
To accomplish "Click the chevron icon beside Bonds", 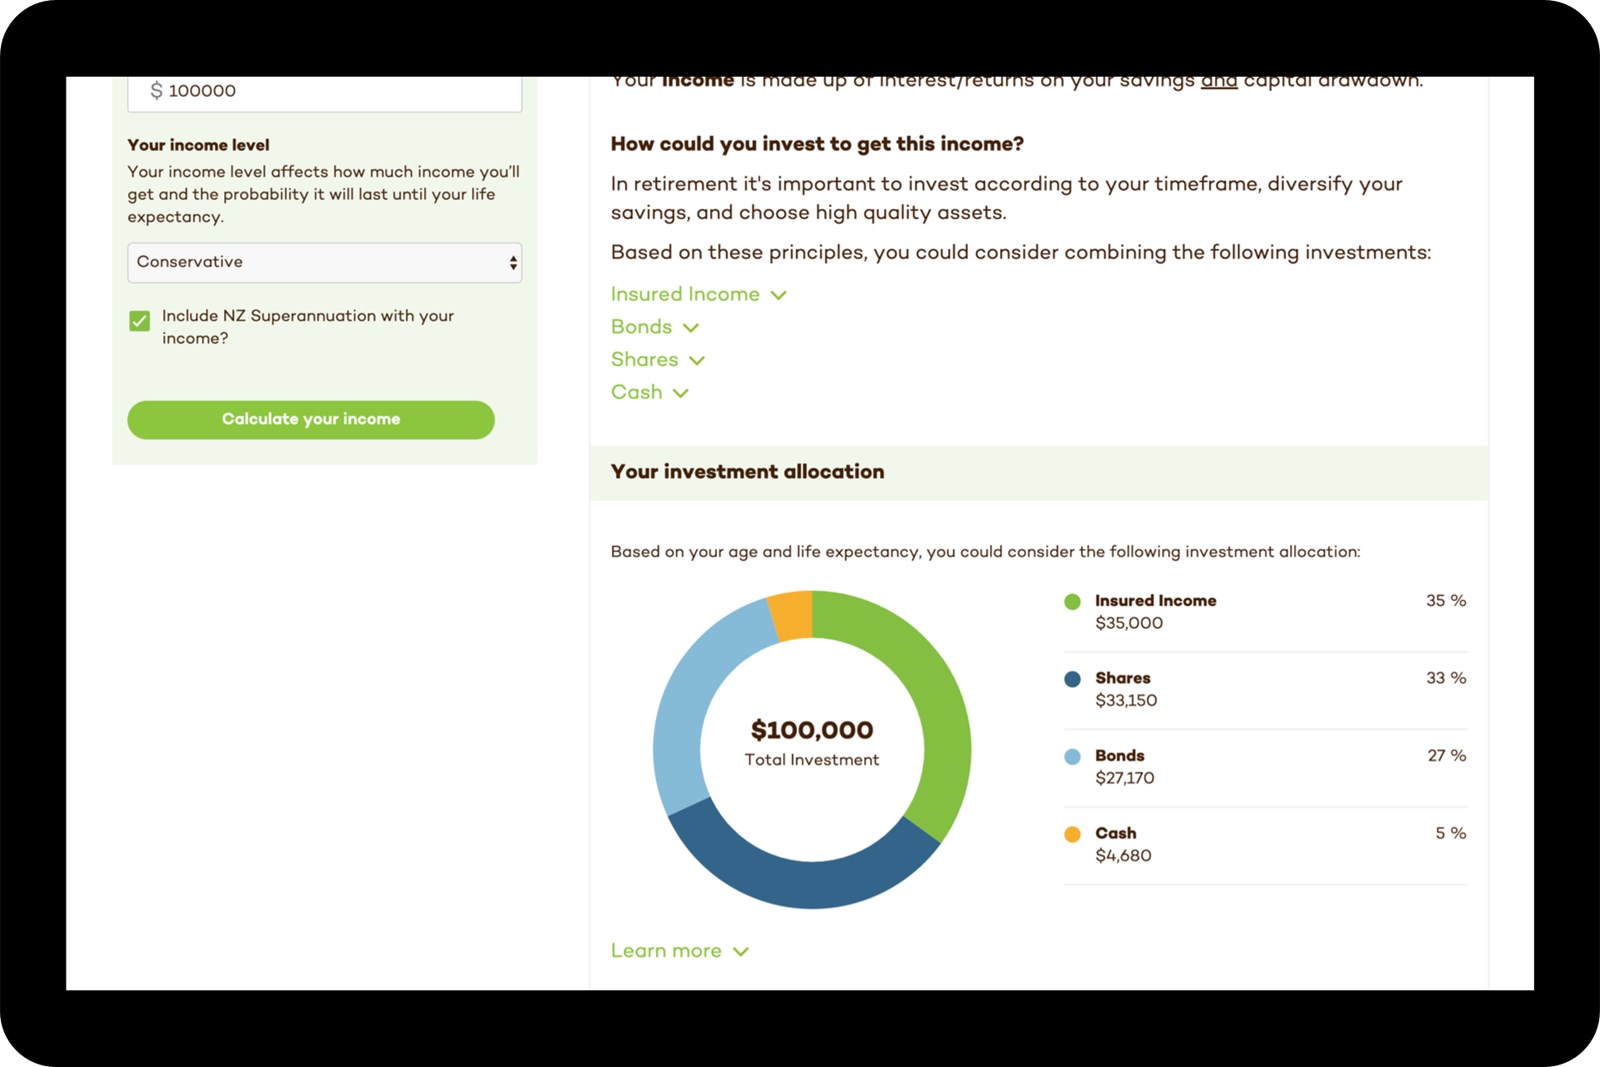I will point(691,328).
